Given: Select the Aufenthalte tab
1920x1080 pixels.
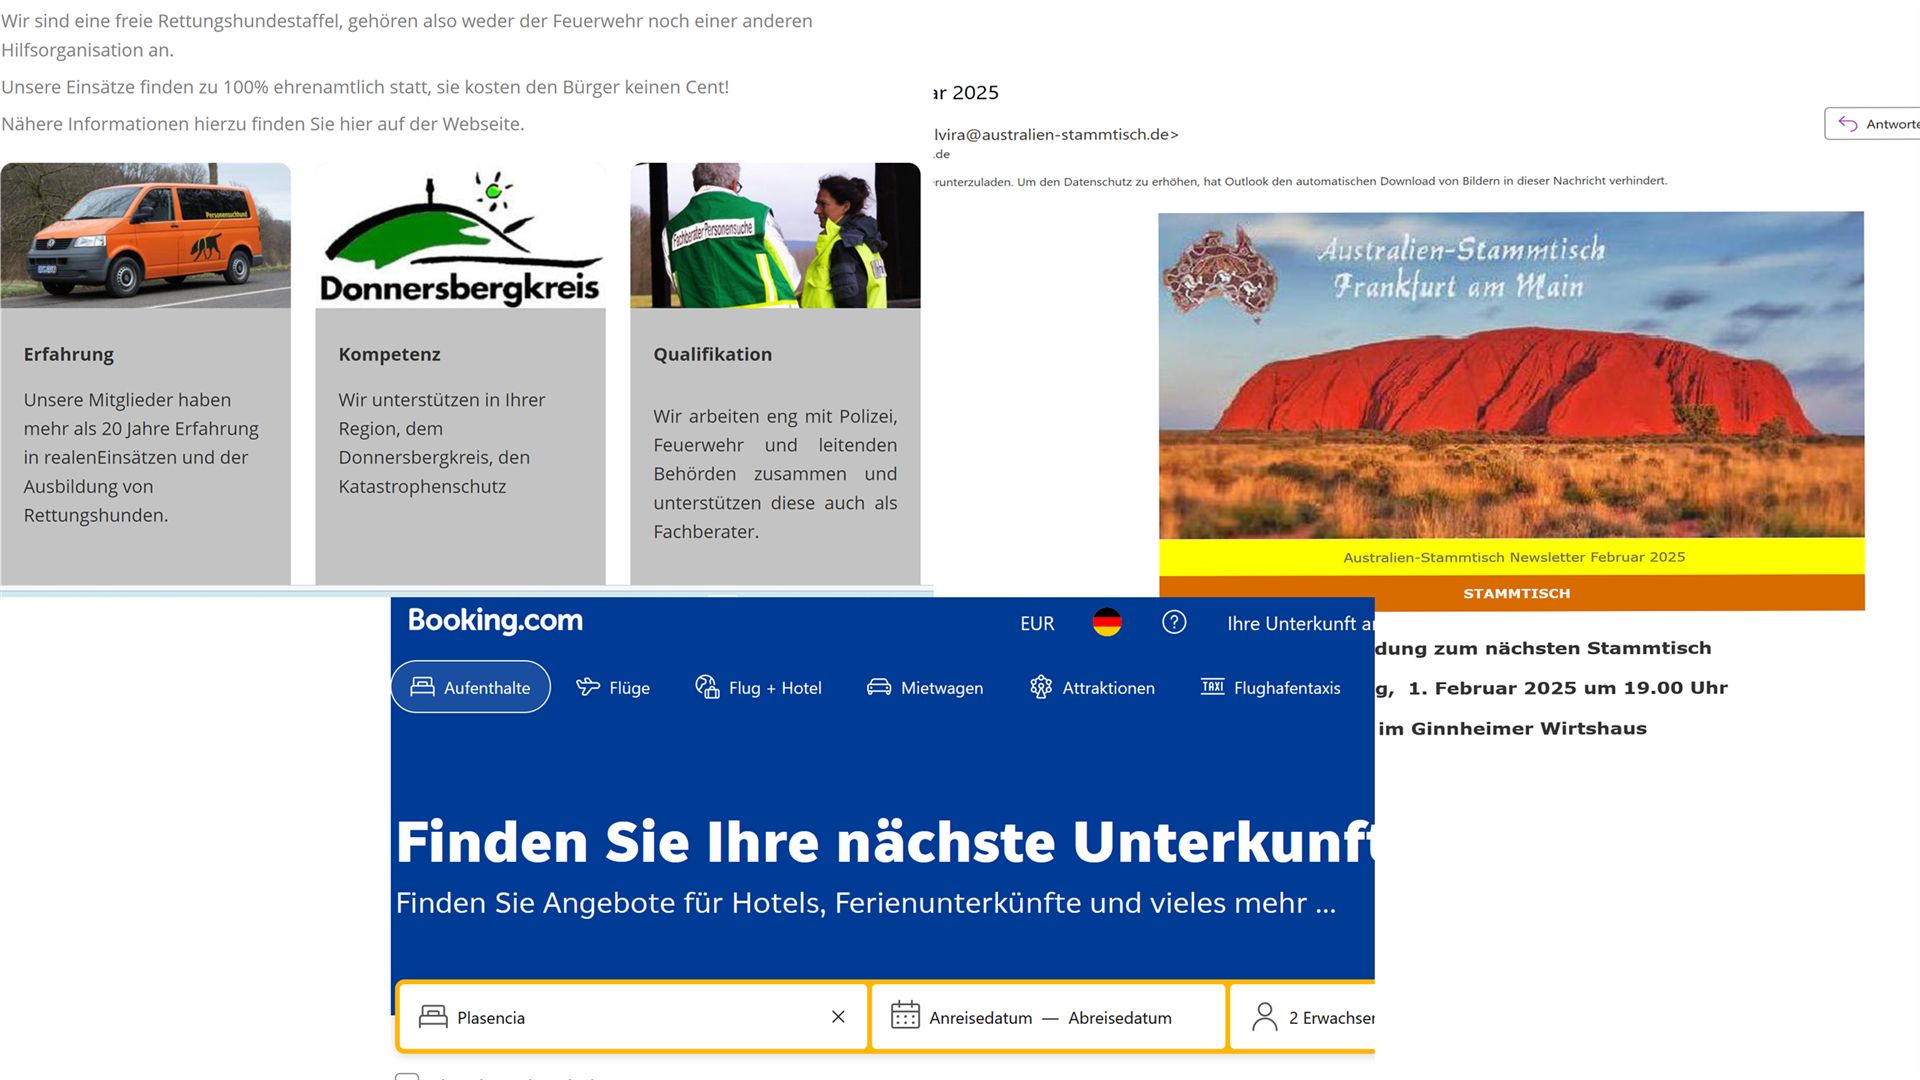Looking at the screenshot, I should tap(471, 687).
